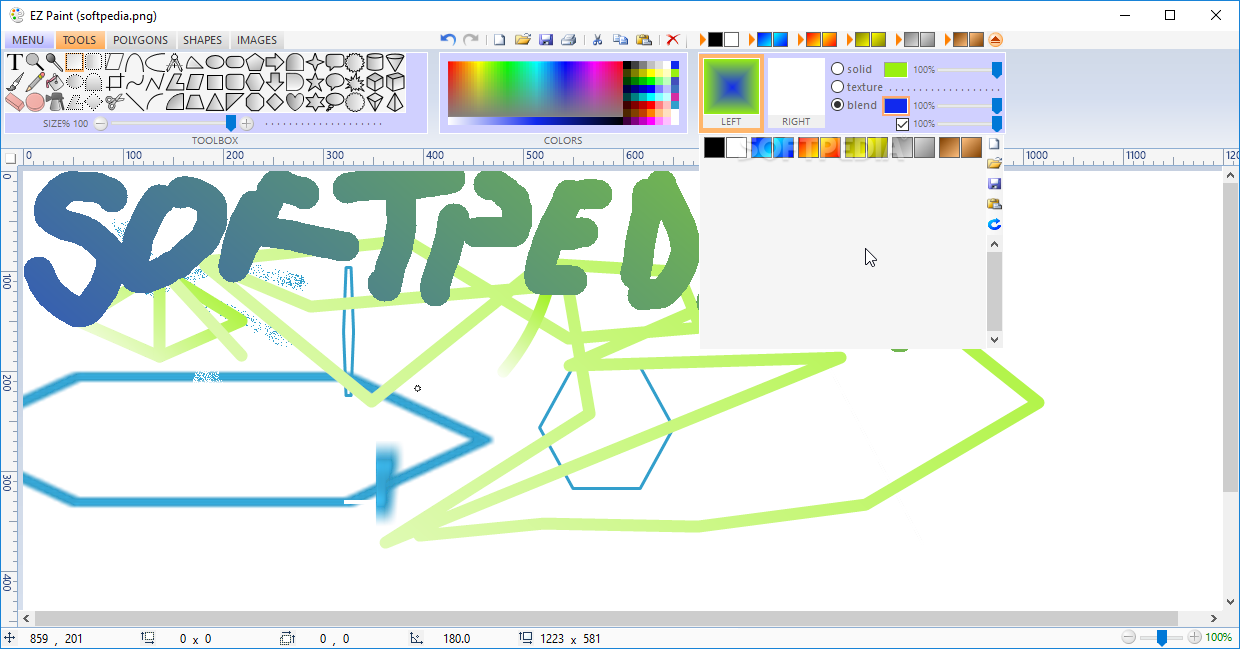The width and height of the screenshot is (1240, 649).
Task: Open the MENU tab
Action: [x=28, y=40]
